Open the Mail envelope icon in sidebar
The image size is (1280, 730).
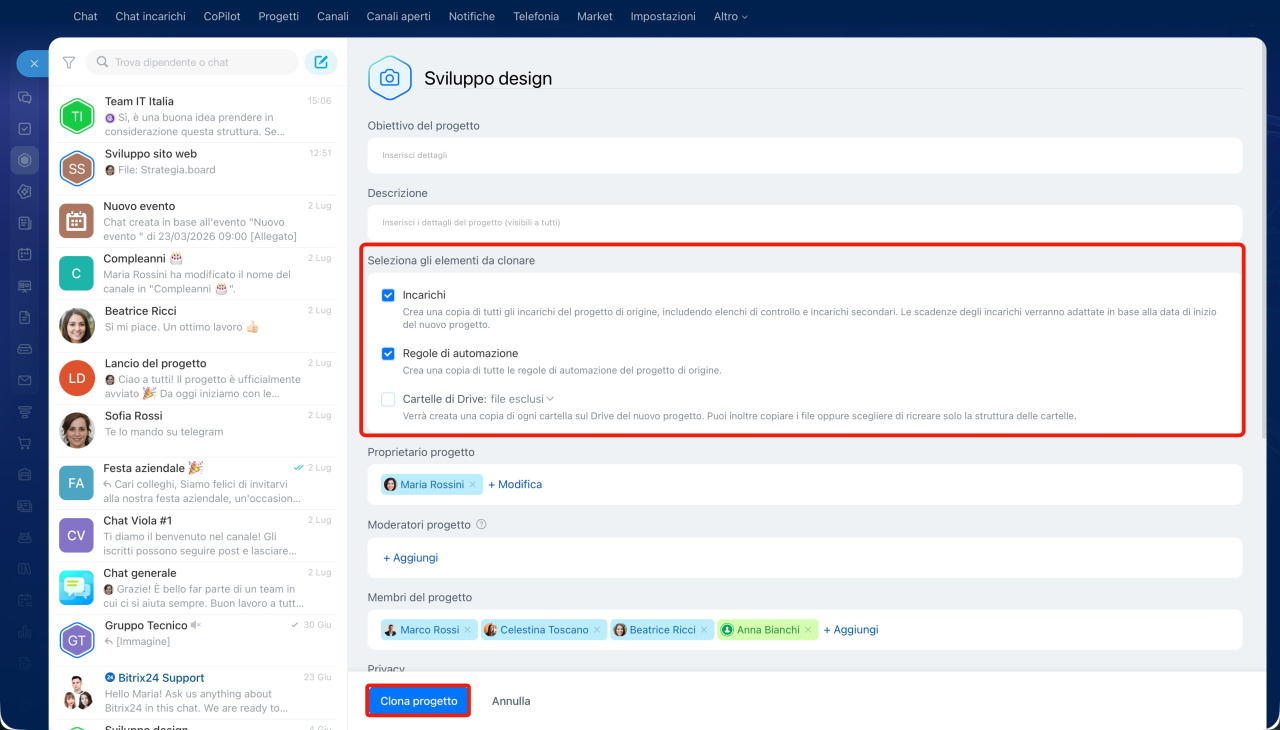pos(25,380)
